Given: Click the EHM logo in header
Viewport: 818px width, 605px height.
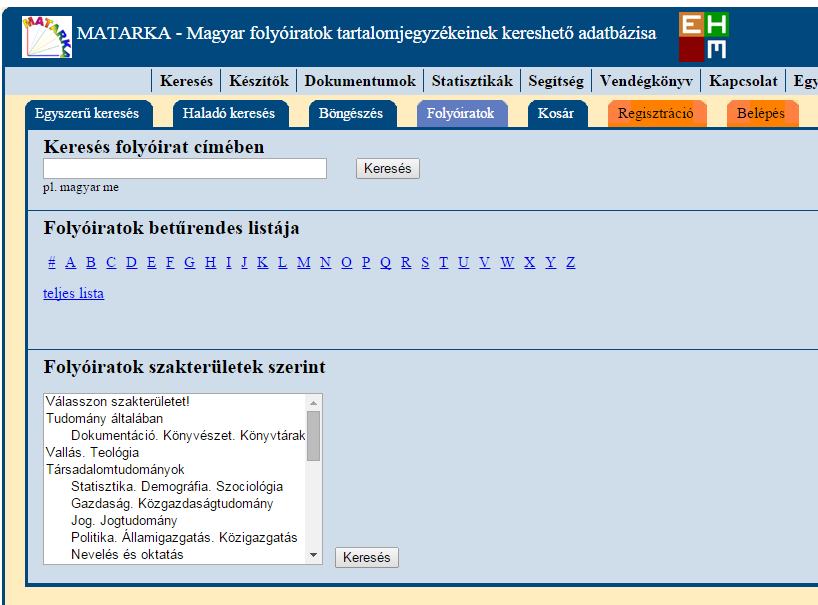Looking at the screenshot, I should click(704, 37).
